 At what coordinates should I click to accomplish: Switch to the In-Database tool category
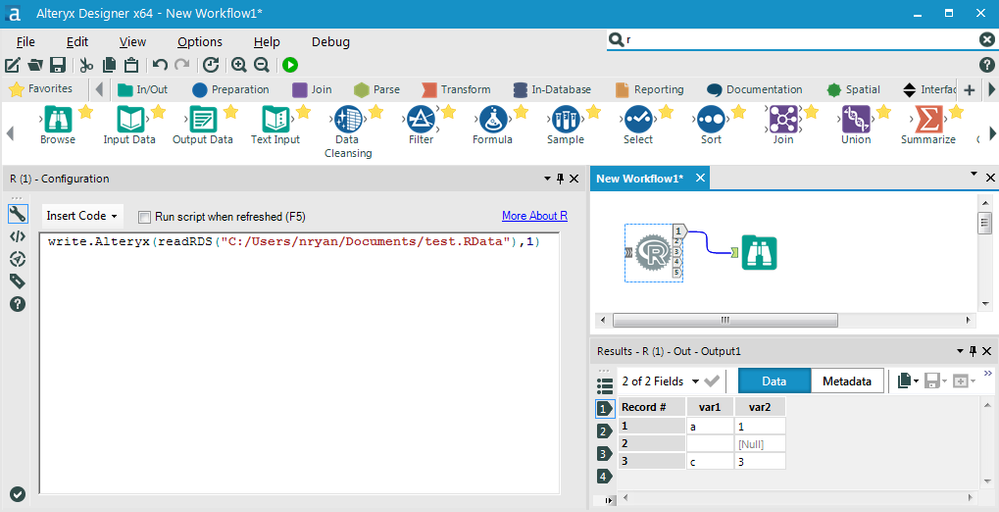coord(552,90)
